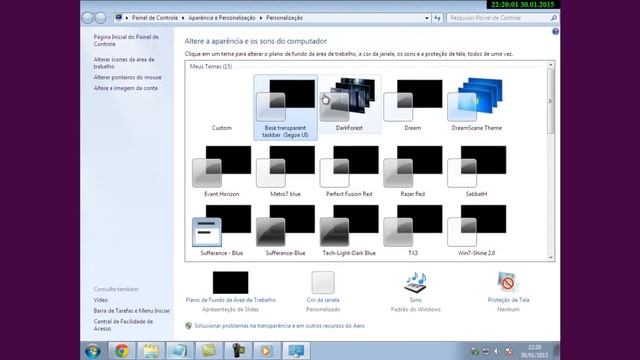The width and height of the screenshot is (640, 360).
Task: Click the search magnifier icon
Action: pos(553,18)
